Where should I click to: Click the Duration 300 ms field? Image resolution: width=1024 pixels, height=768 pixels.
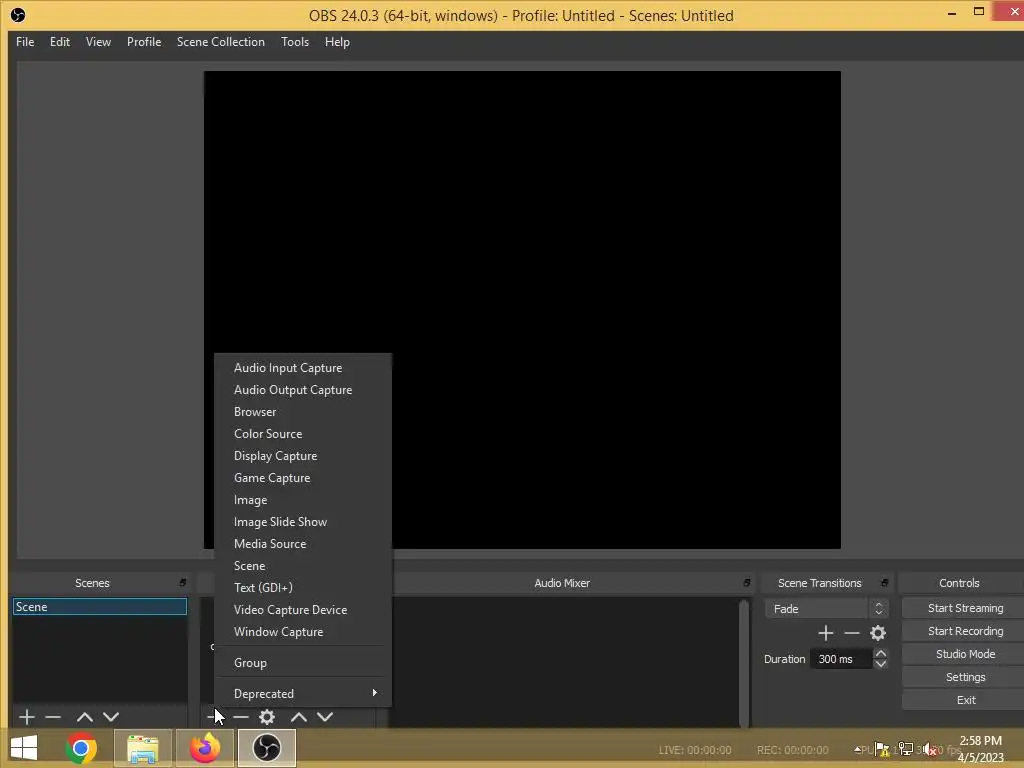pyautogui.click(x=841, y=659)
